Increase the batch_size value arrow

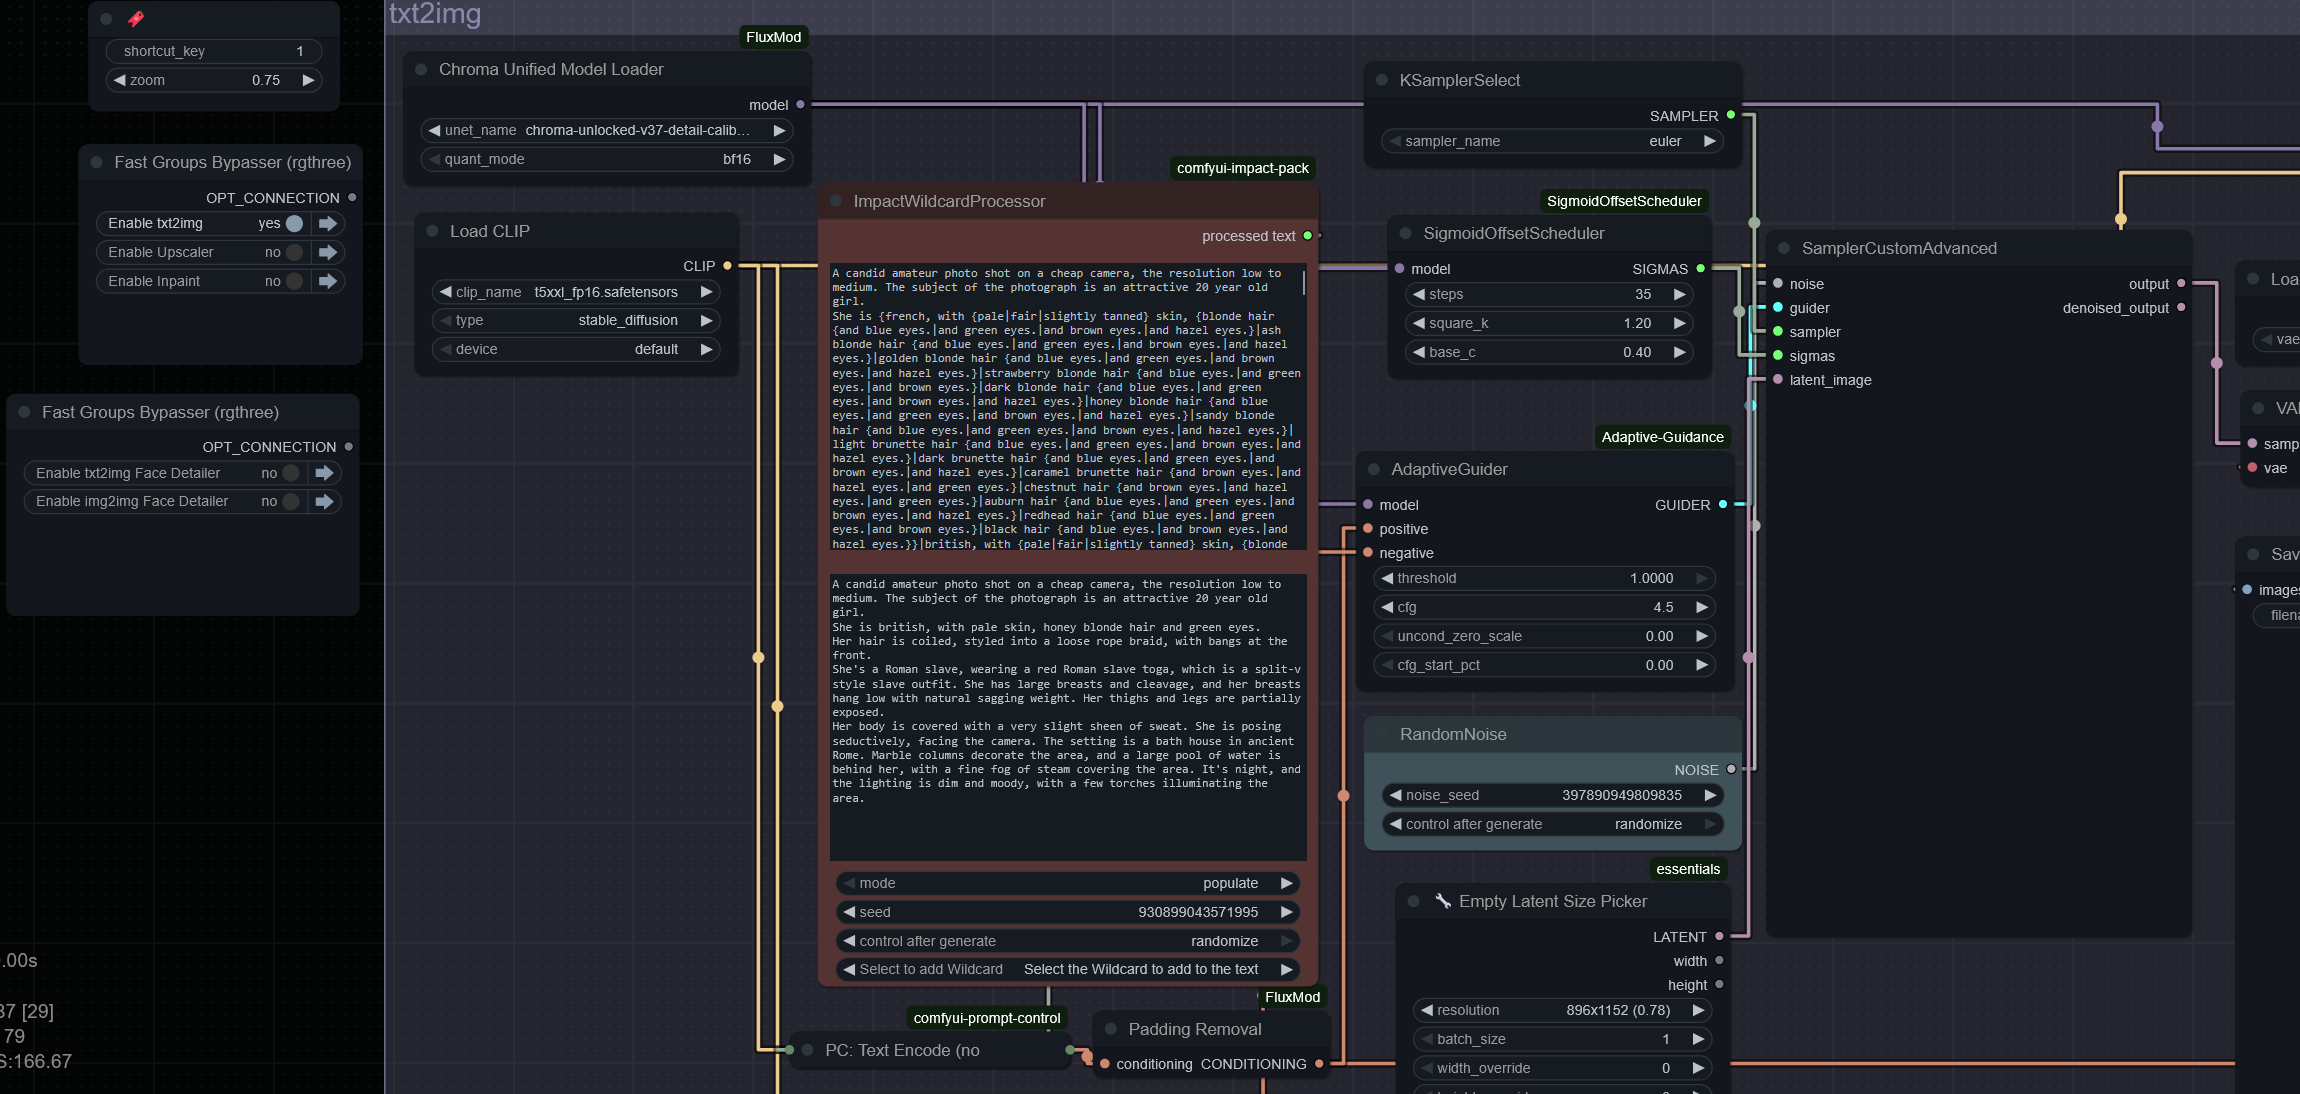click(x=1698, y=1039)
